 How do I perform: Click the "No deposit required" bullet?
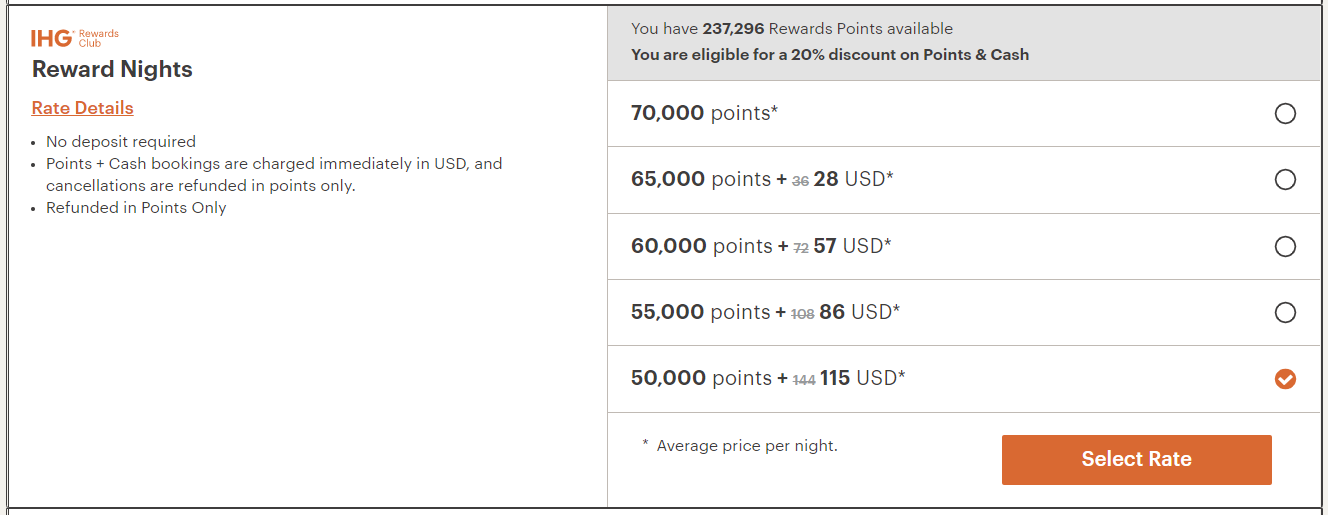click(x=121, y=142)
